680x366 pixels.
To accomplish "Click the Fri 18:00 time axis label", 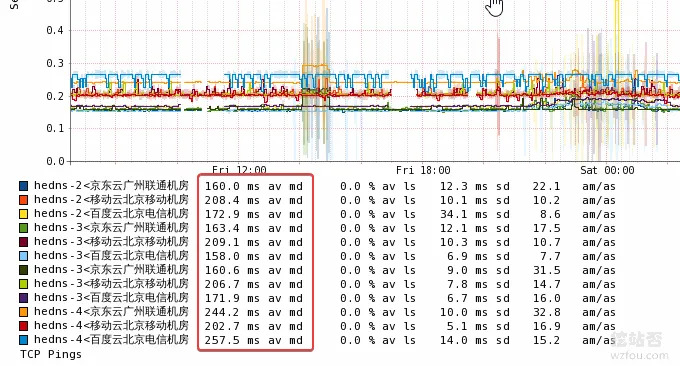I will coord(423,170).
